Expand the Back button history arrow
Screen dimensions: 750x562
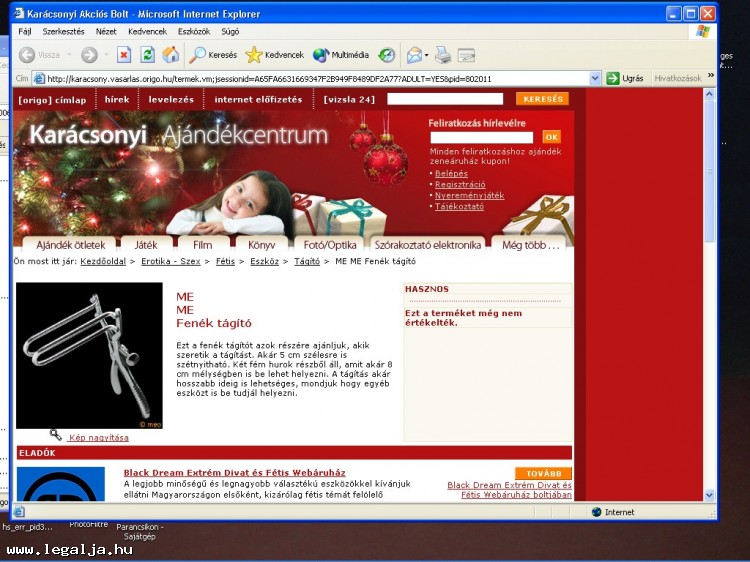(69, 55)
